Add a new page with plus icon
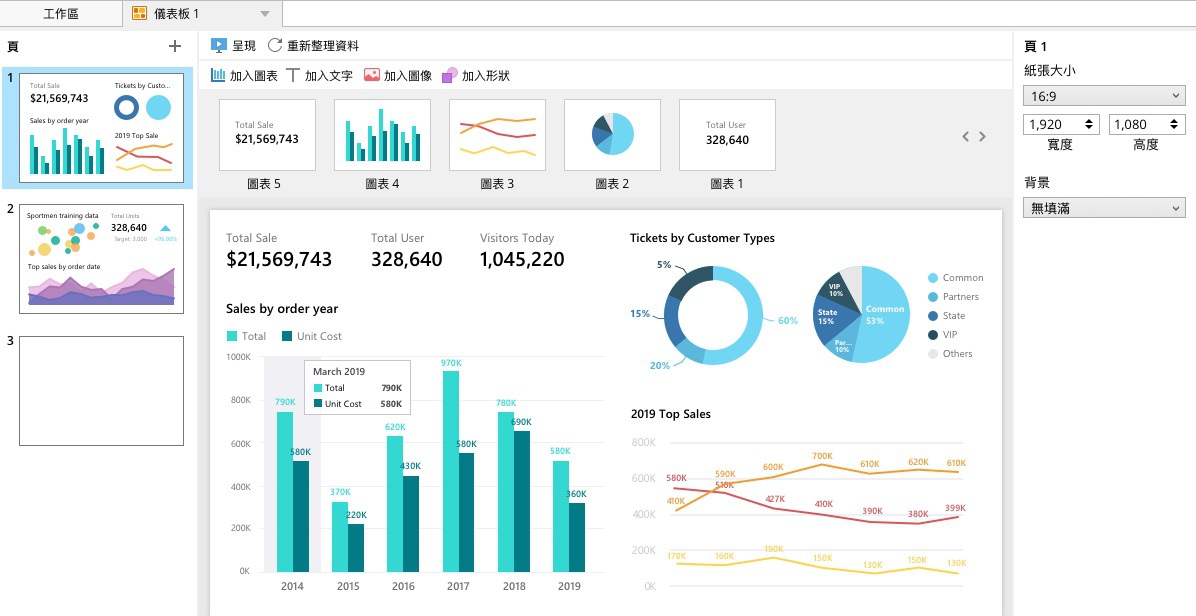 click(x=175, y=46)
